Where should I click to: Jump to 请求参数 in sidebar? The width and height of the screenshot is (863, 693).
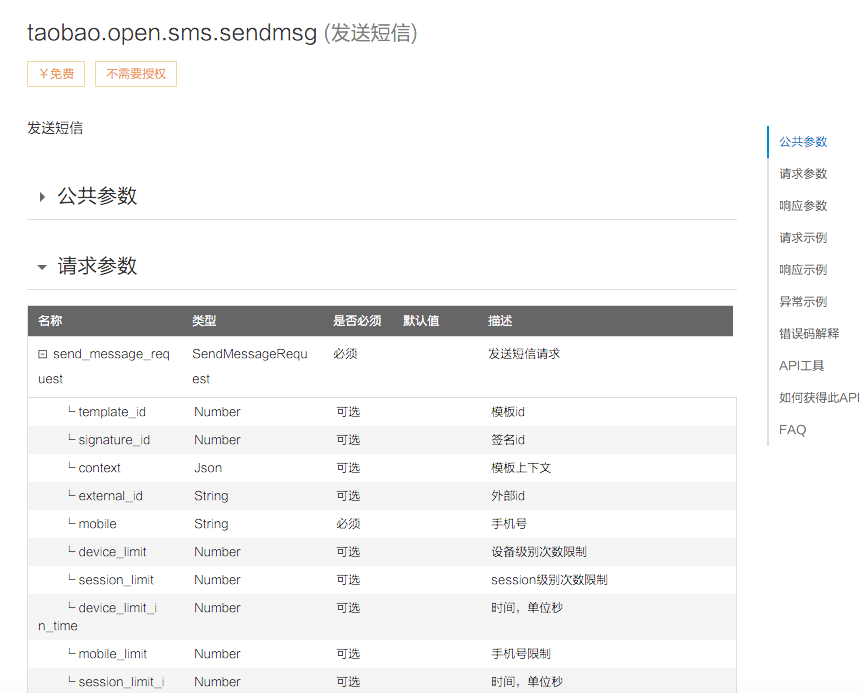(x=803, y=174)
